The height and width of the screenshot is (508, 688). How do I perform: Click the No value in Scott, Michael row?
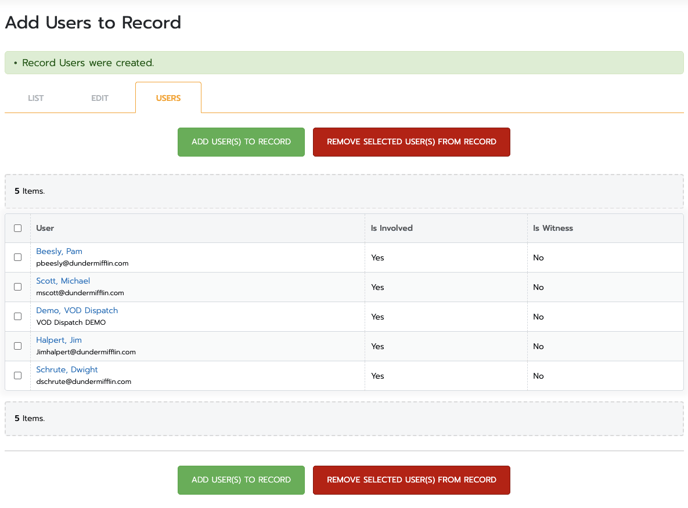(538, 287)
